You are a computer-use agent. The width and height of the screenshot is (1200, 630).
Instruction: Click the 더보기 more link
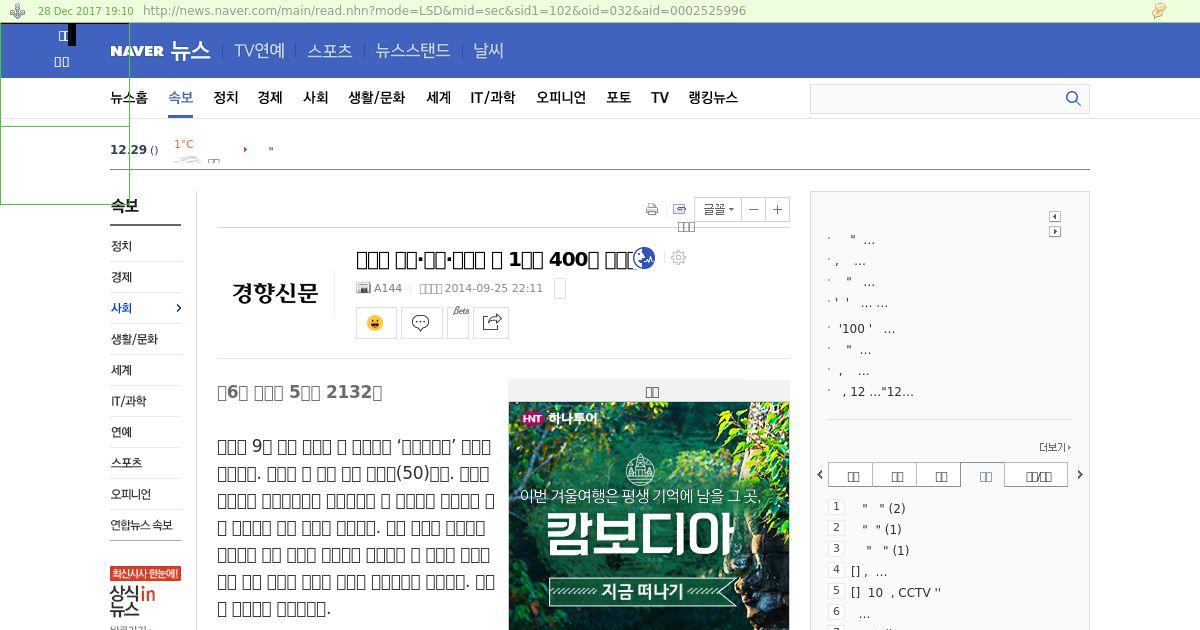[1055, 448]
